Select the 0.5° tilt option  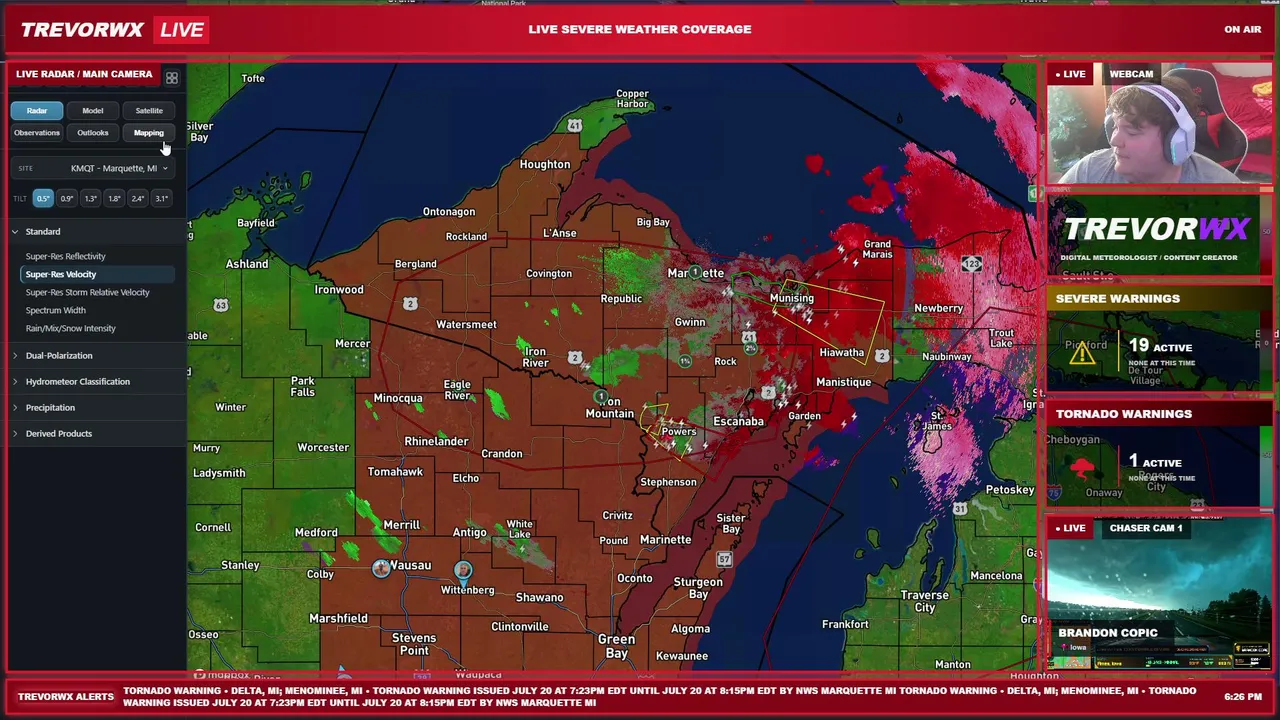pos(43,198)
